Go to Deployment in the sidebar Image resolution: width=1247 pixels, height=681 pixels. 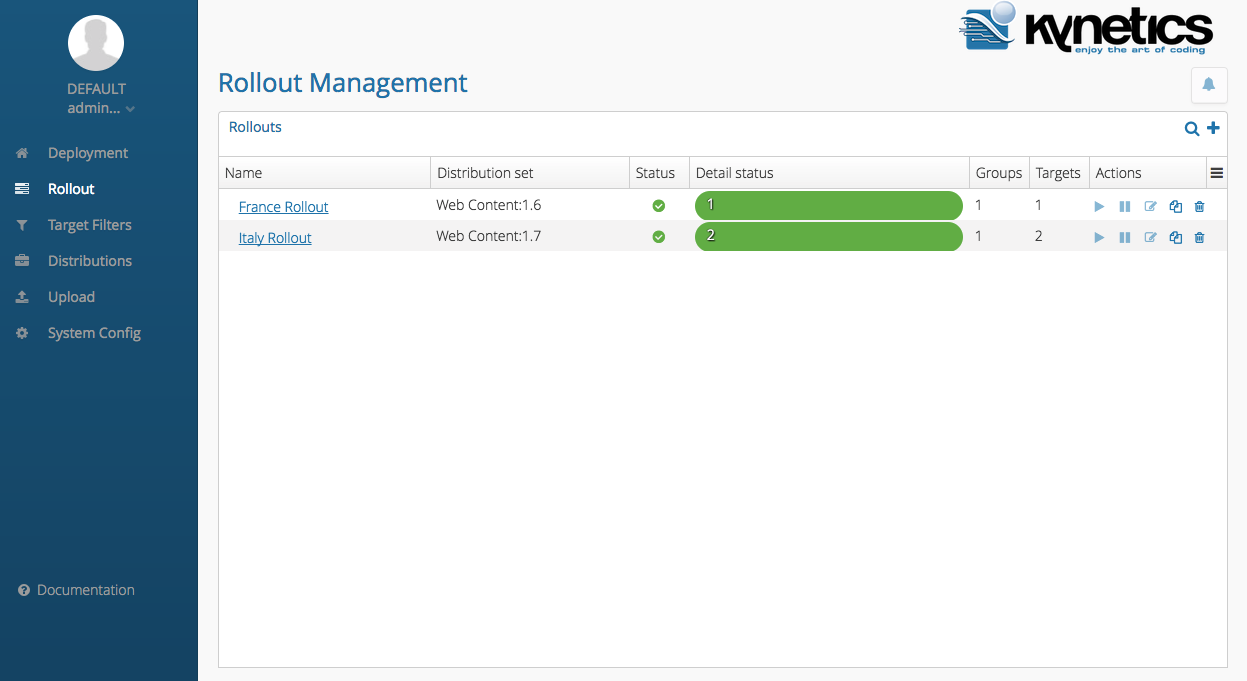(x=88, y=153)
